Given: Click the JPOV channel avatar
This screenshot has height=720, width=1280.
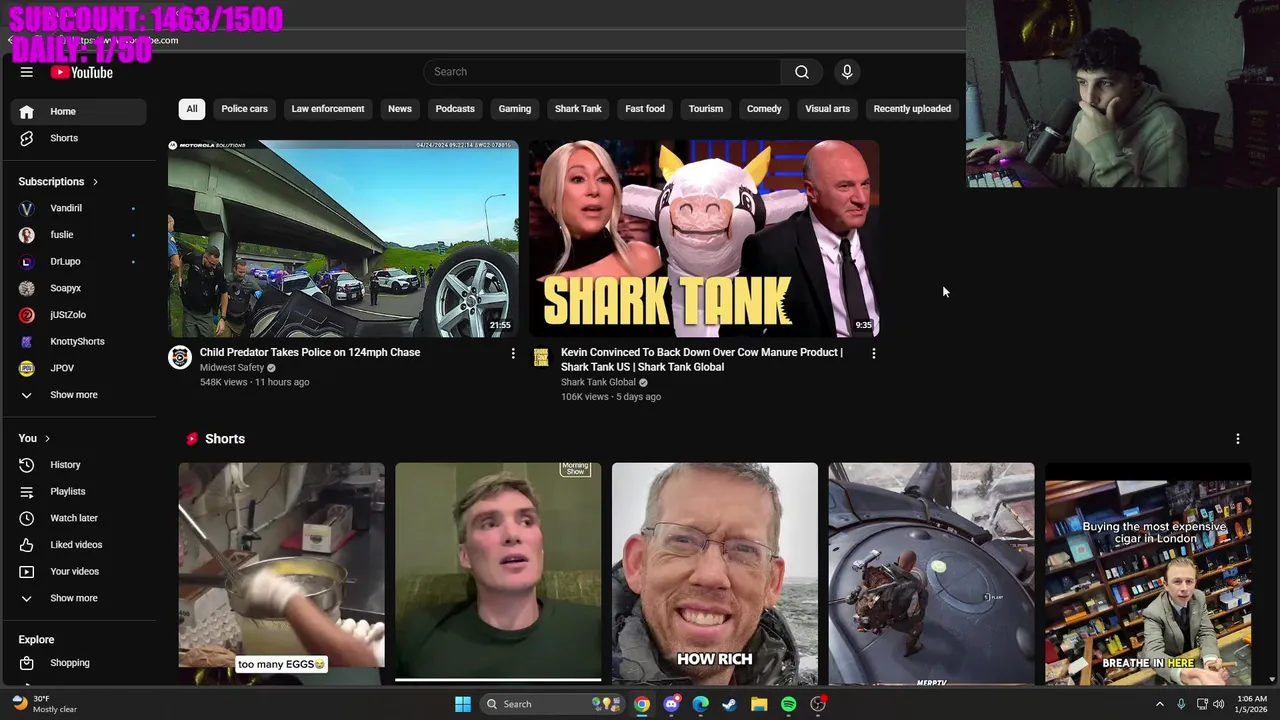Looking at the screenshot, I should [27, 368].
